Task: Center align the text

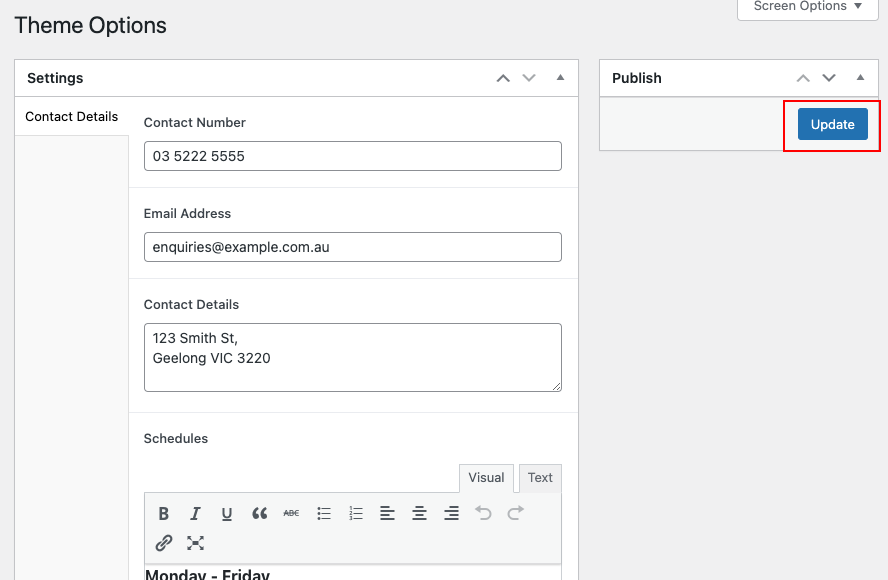Action: (x=420, y=513)
